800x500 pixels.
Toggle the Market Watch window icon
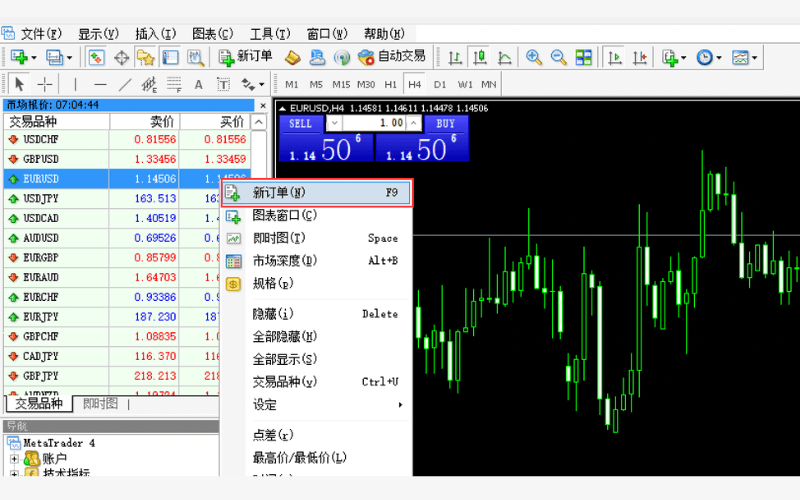coord(96,57)
